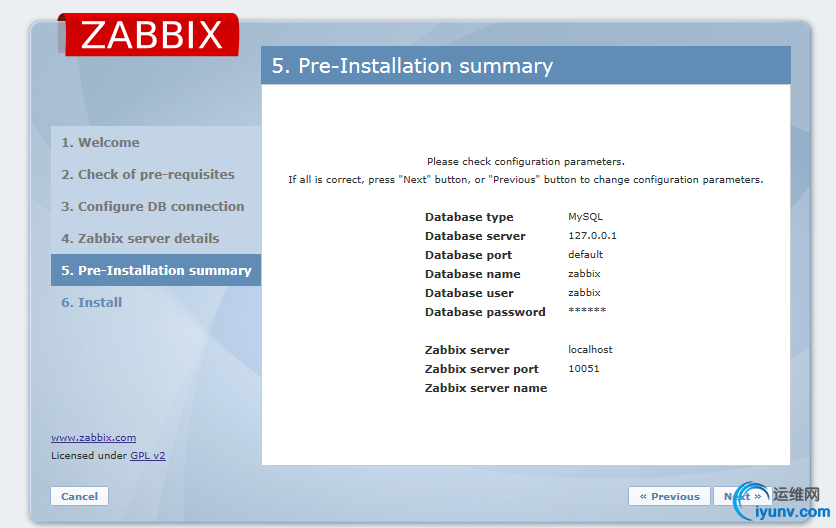Click the Cancel button
The image size is (836, 528).
[79, 496]
